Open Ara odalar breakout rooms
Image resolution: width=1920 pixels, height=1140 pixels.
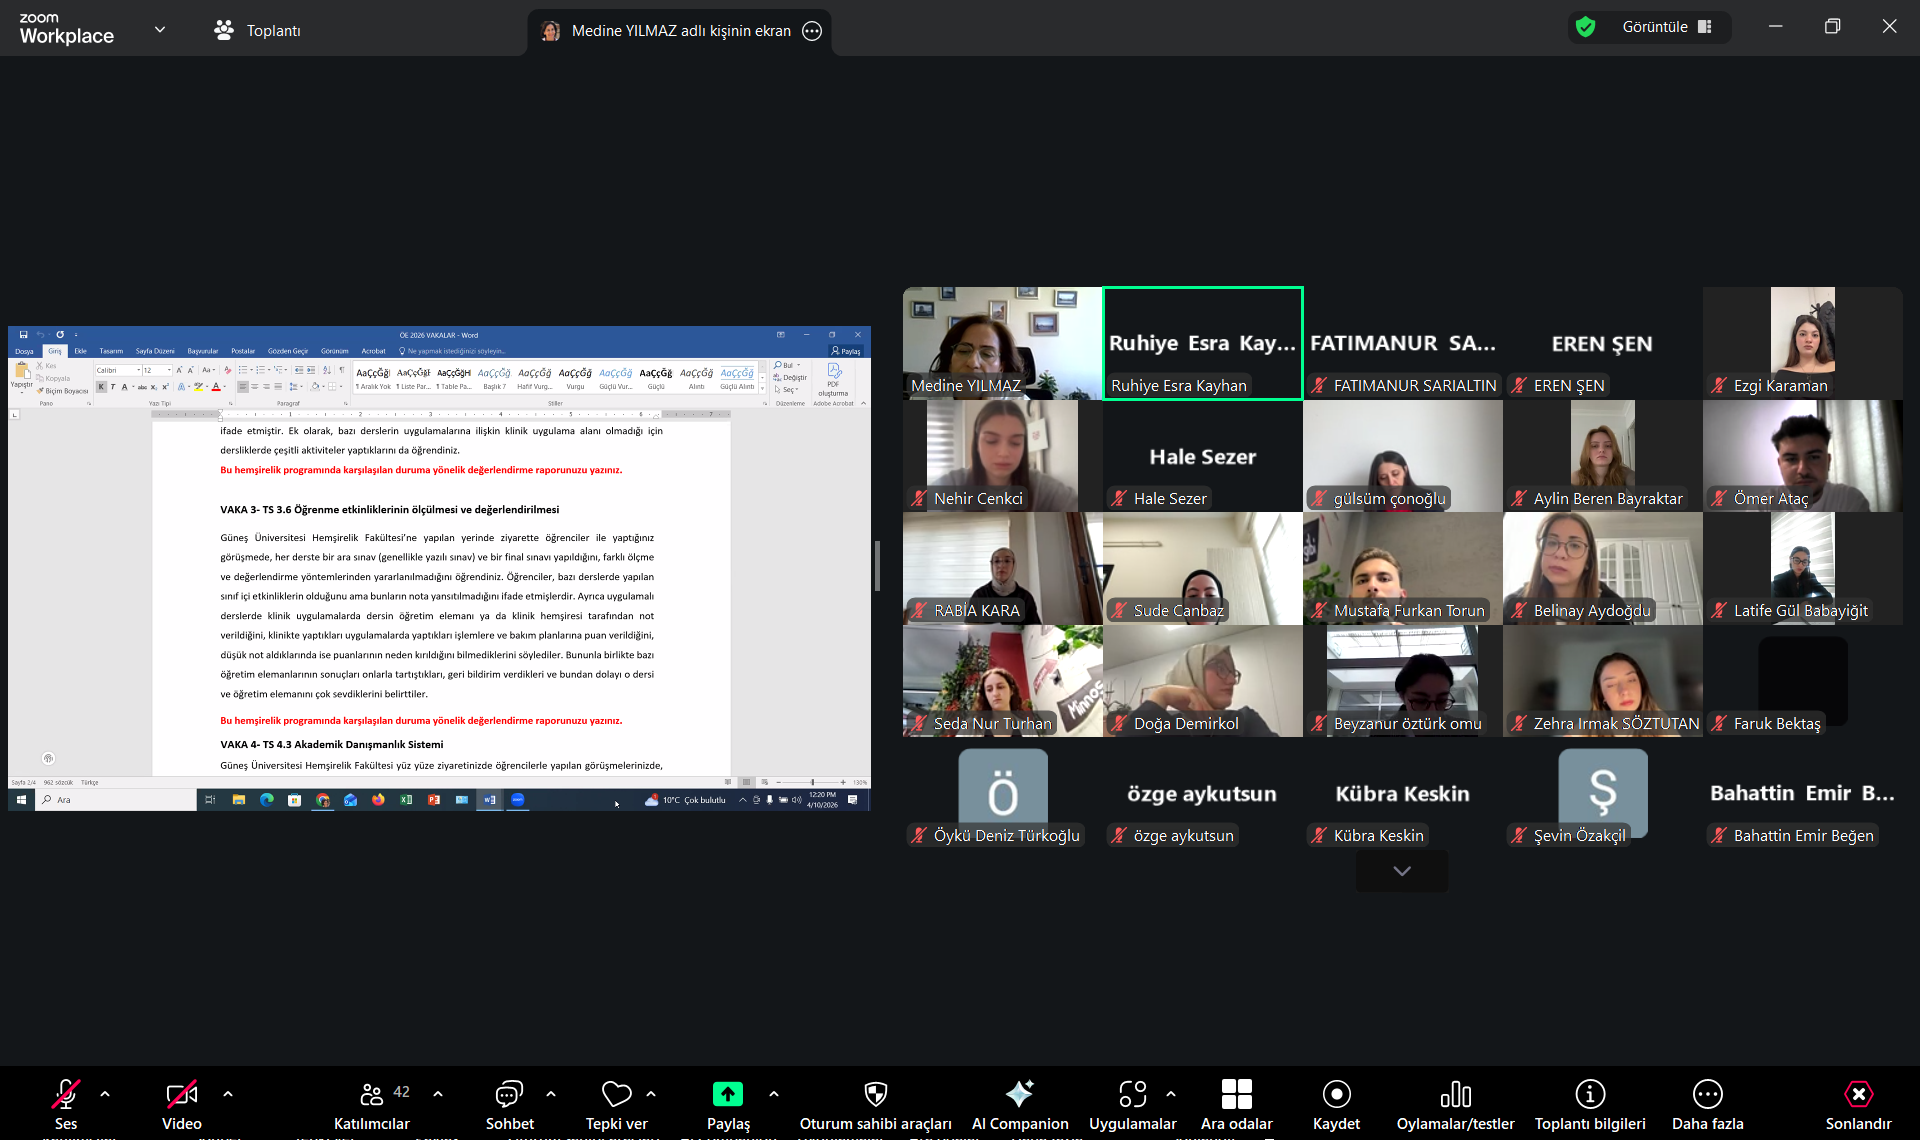coord(1236,1095)
